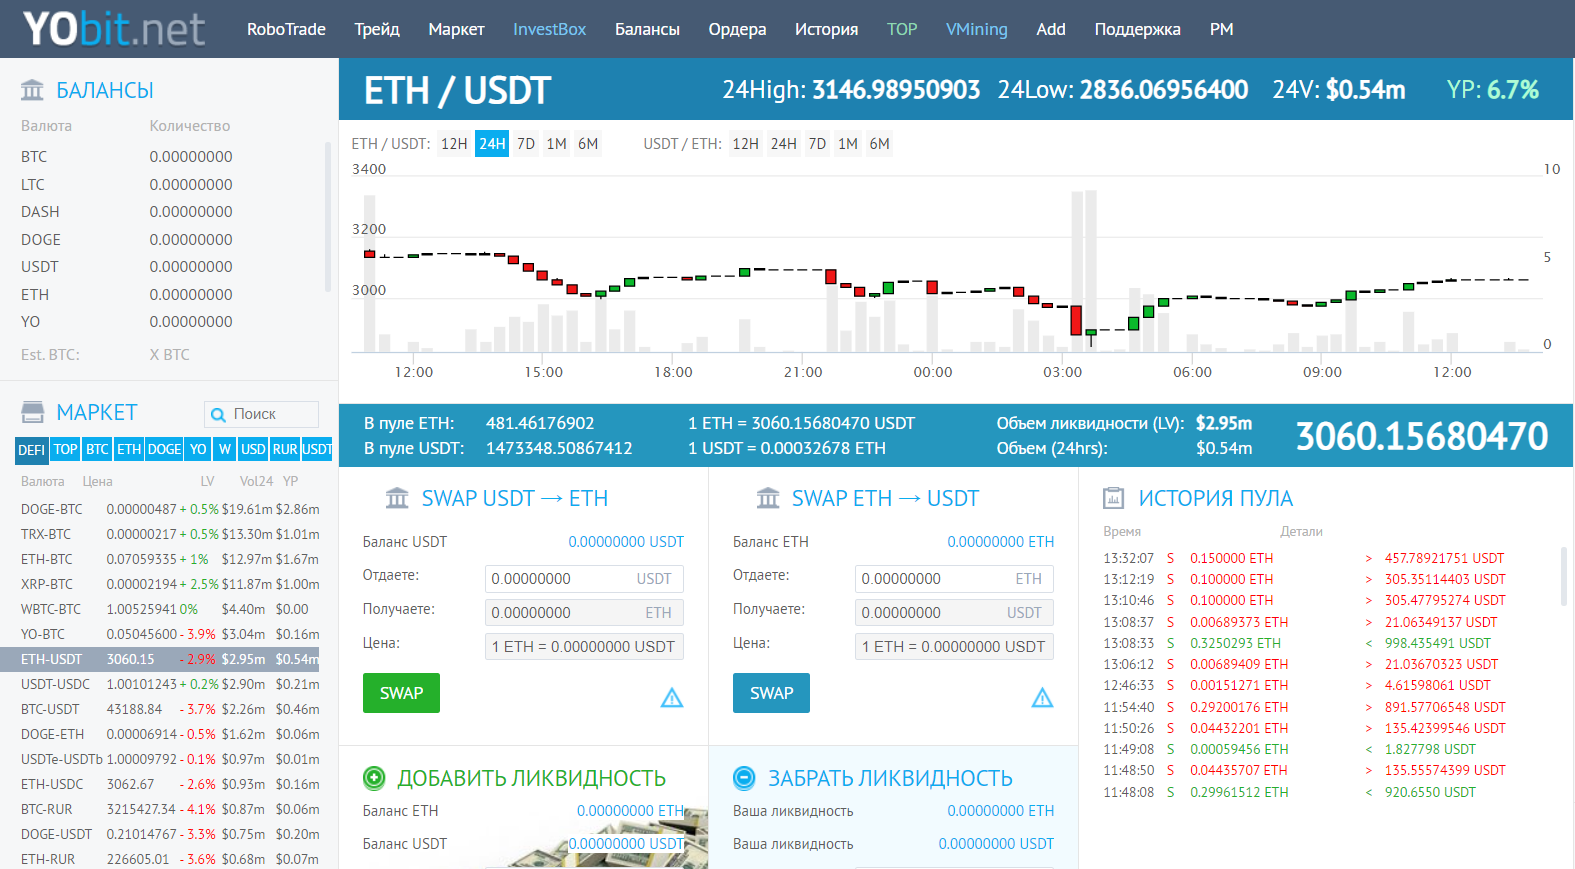The image size is (1575, 869).
Task: Select 6M range for ETH / USDT chart
Action: tap(588, 144)
